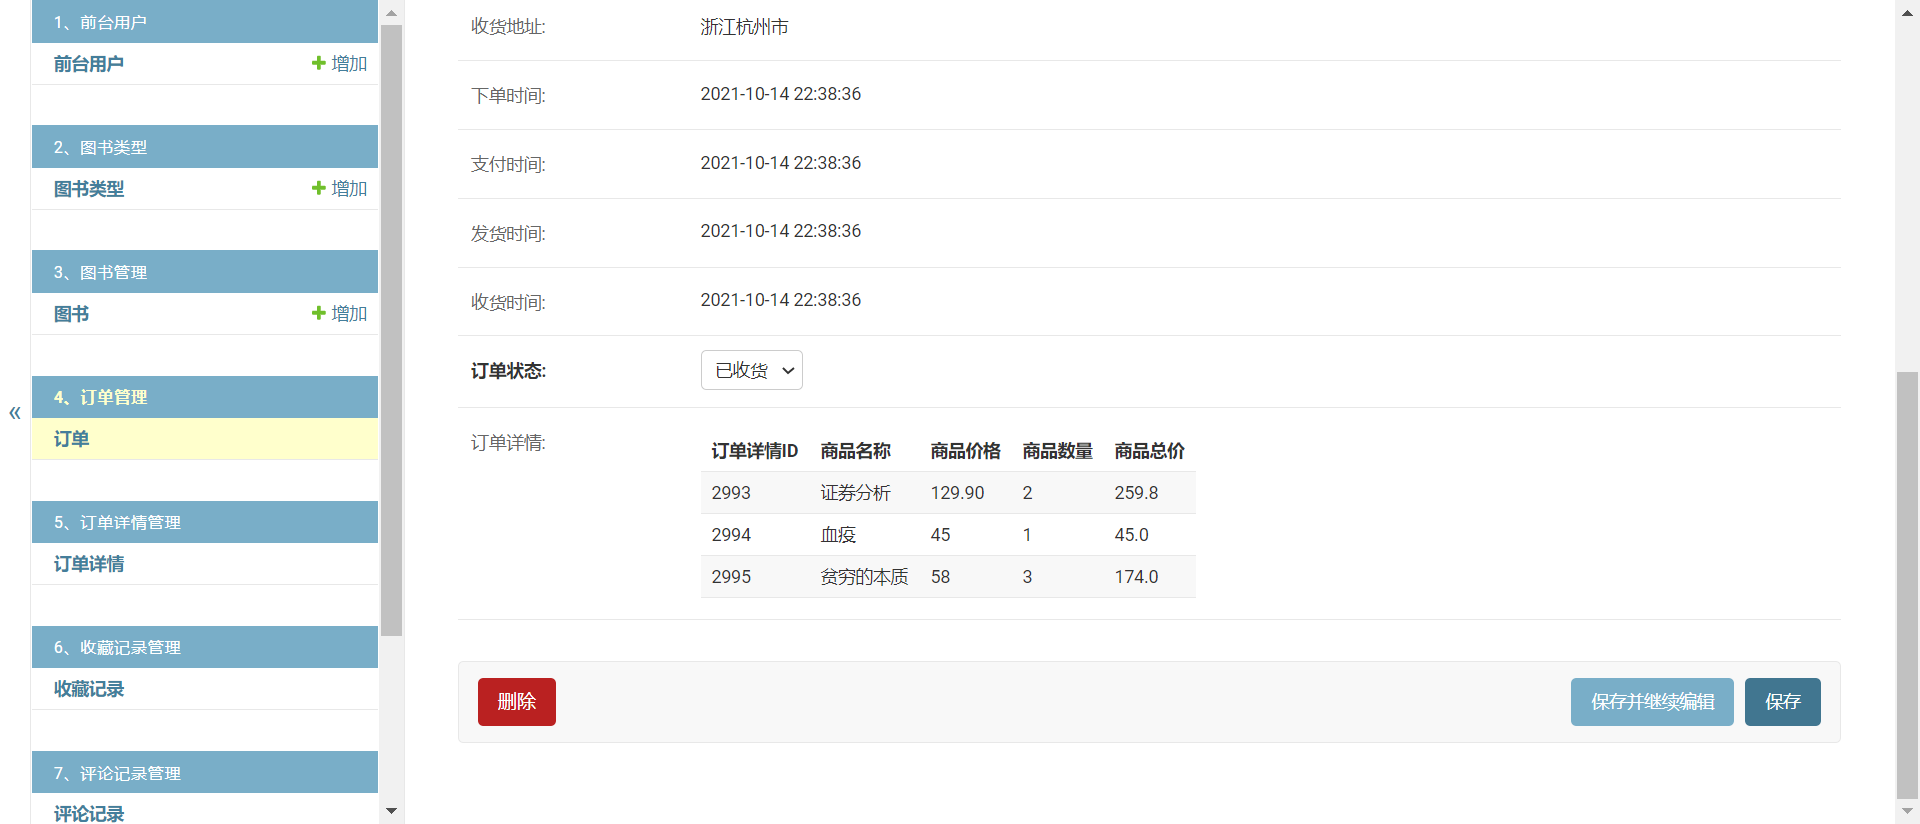
Task: Click the sidebar scrollbar thumb
Action: [x=391, y=330]
